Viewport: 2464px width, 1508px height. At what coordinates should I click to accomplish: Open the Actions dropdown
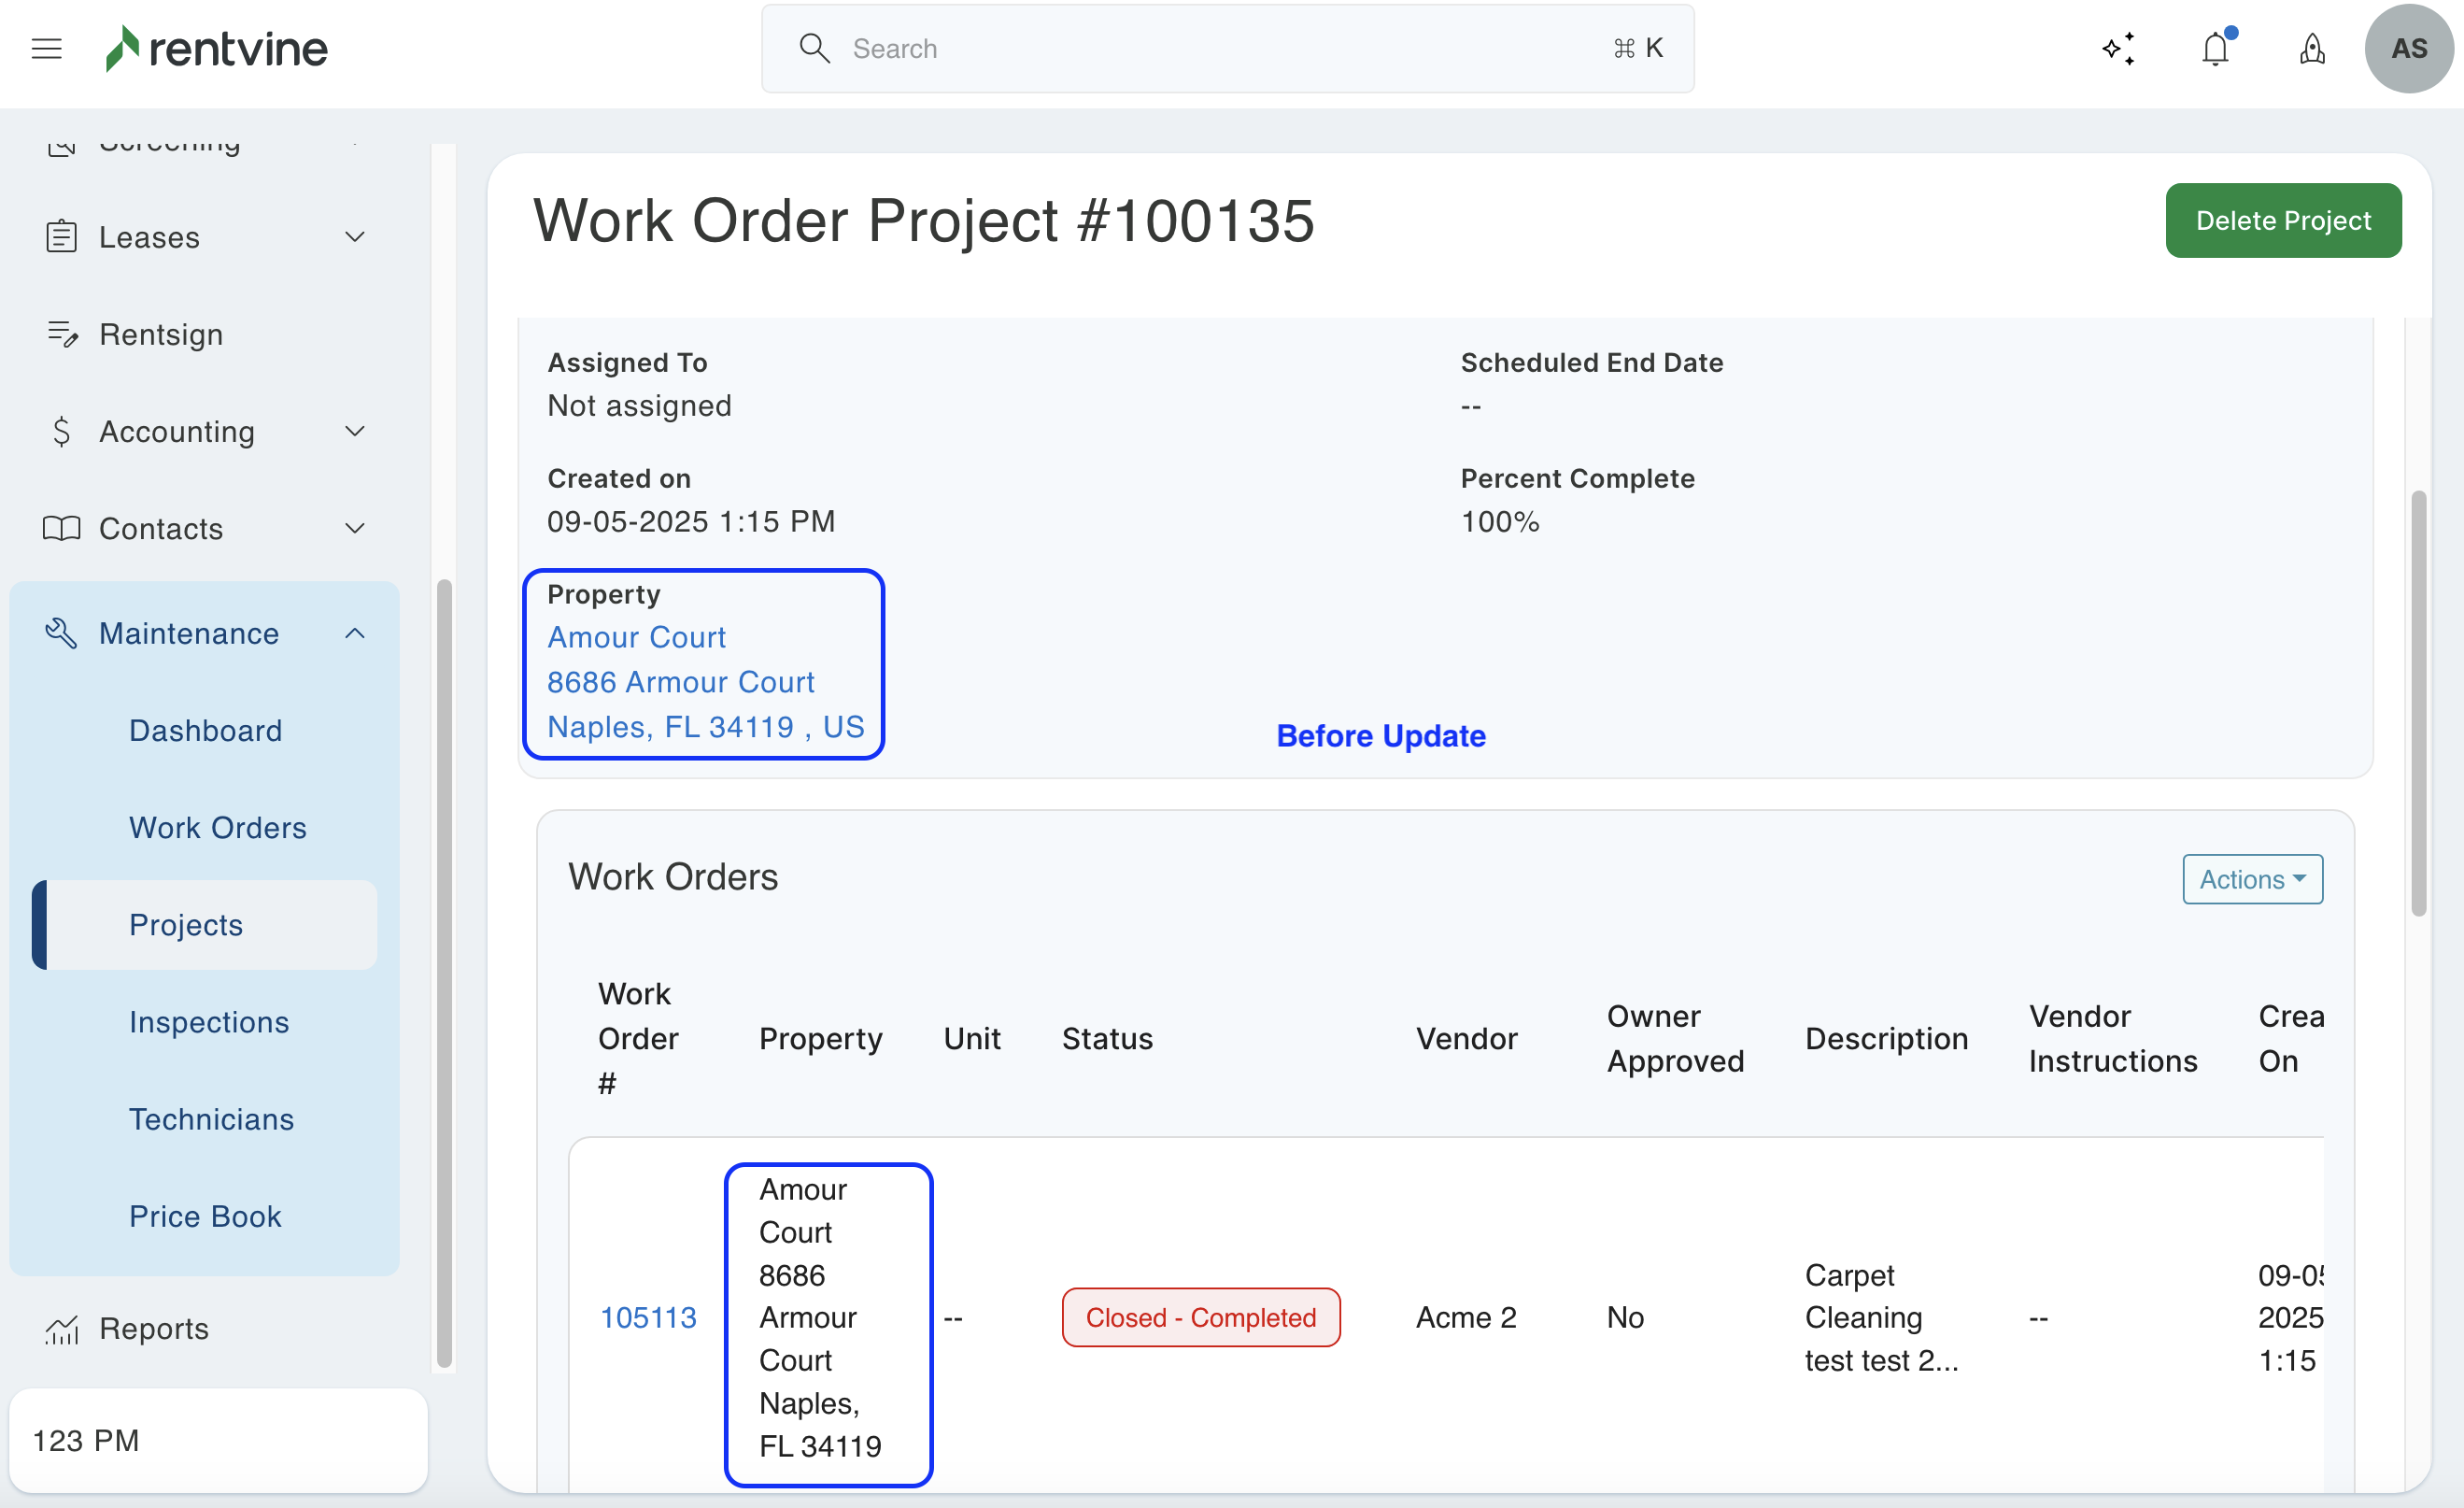[x=2252, y=879]
